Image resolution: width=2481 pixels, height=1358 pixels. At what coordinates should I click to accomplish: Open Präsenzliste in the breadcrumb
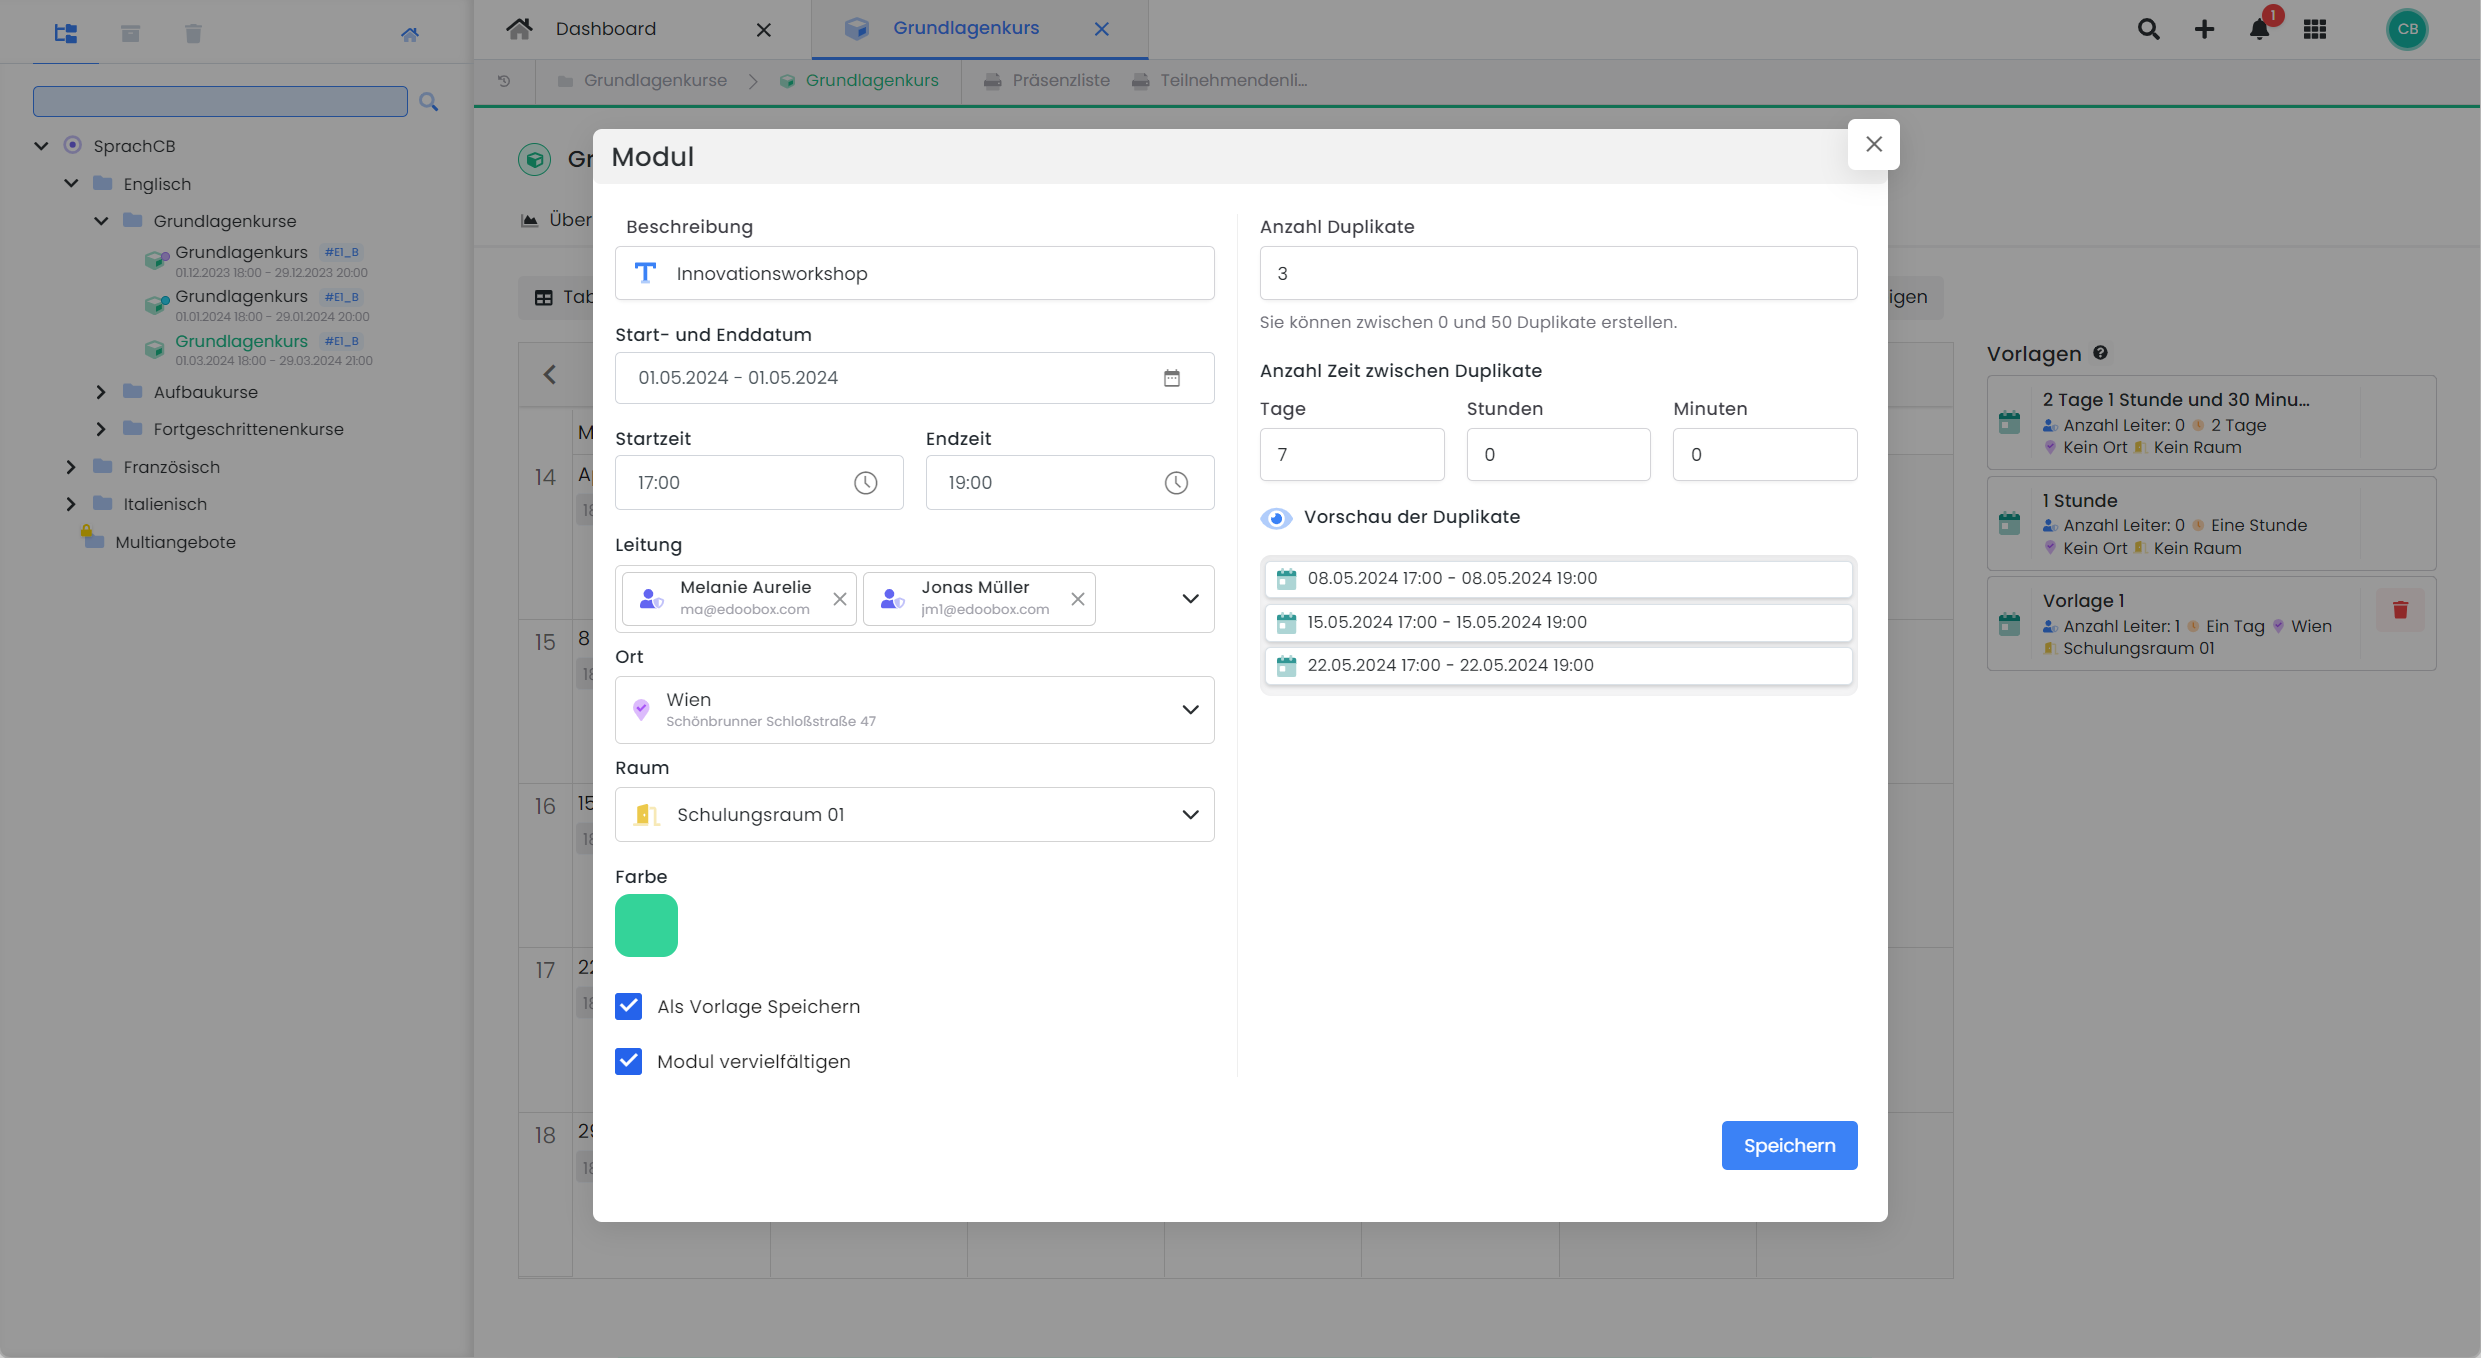coord(1060,80)
